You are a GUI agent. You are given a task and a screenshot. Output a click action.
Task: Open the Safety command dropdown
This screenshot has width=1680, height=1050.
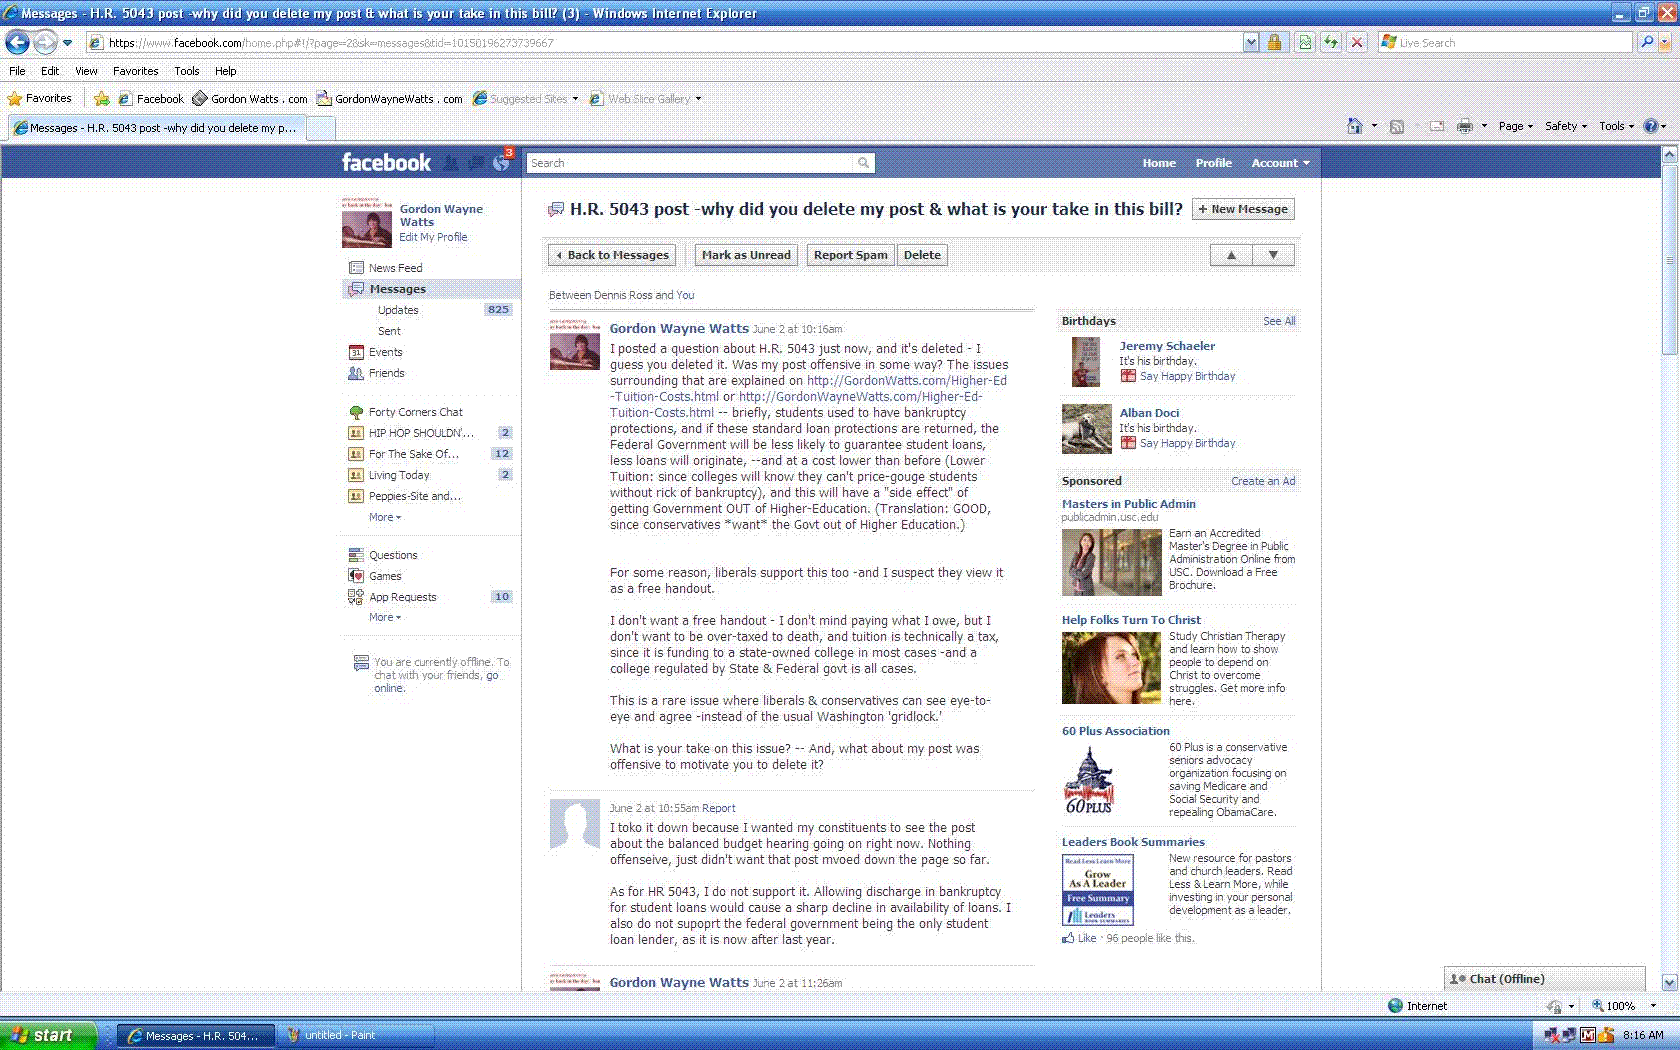tap(1566, 126)
